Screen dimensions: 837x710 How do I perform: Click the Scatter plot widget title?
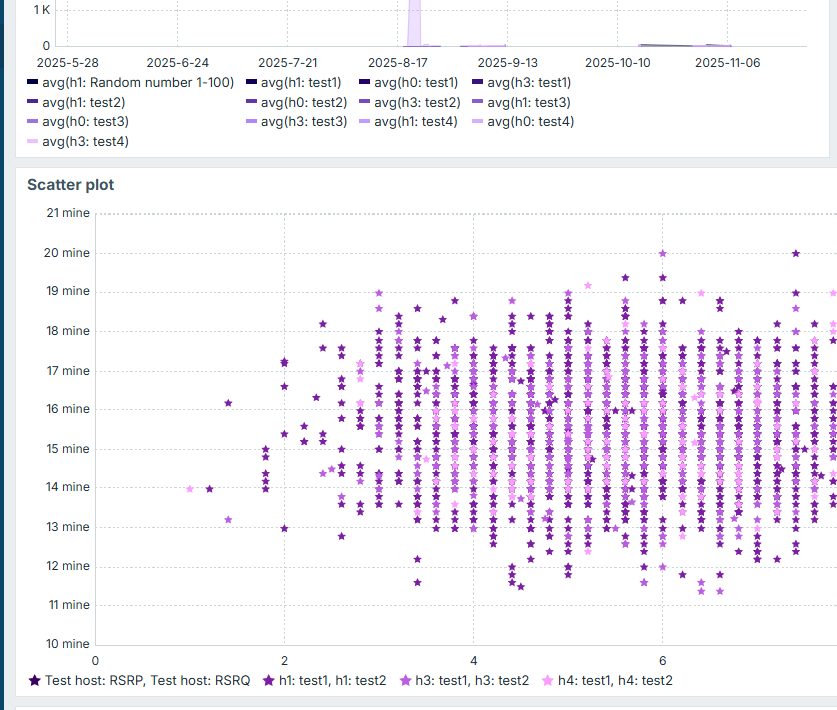click(71, 185)
